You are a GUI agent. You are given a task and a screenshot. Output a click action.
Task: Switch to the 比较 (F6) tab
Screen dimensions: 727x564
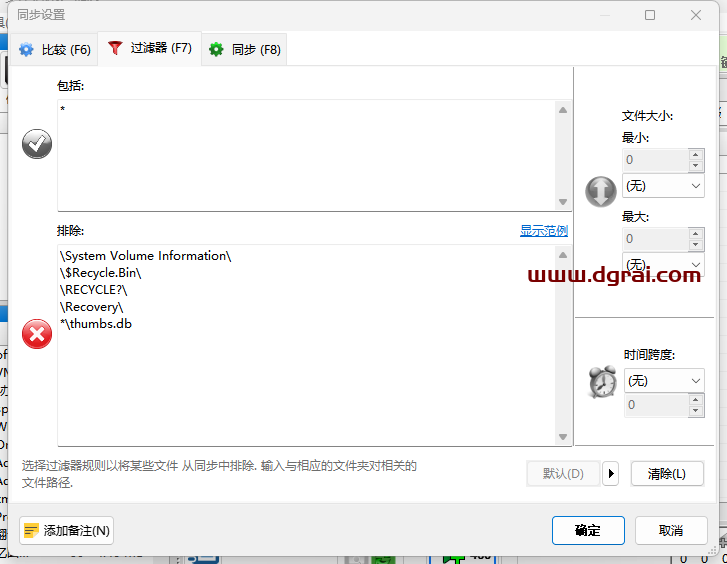pyautogui.click(x=54, y=49)
